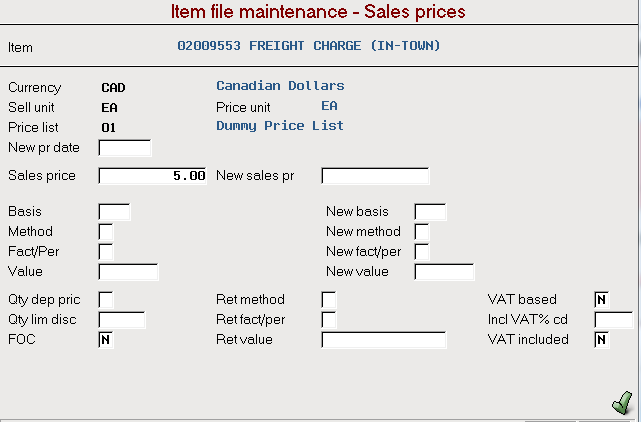The width and height of the screenshot is (641, 422).
Task: Click the Value input field
Action: pyautogui.click(x=128, y=272)
